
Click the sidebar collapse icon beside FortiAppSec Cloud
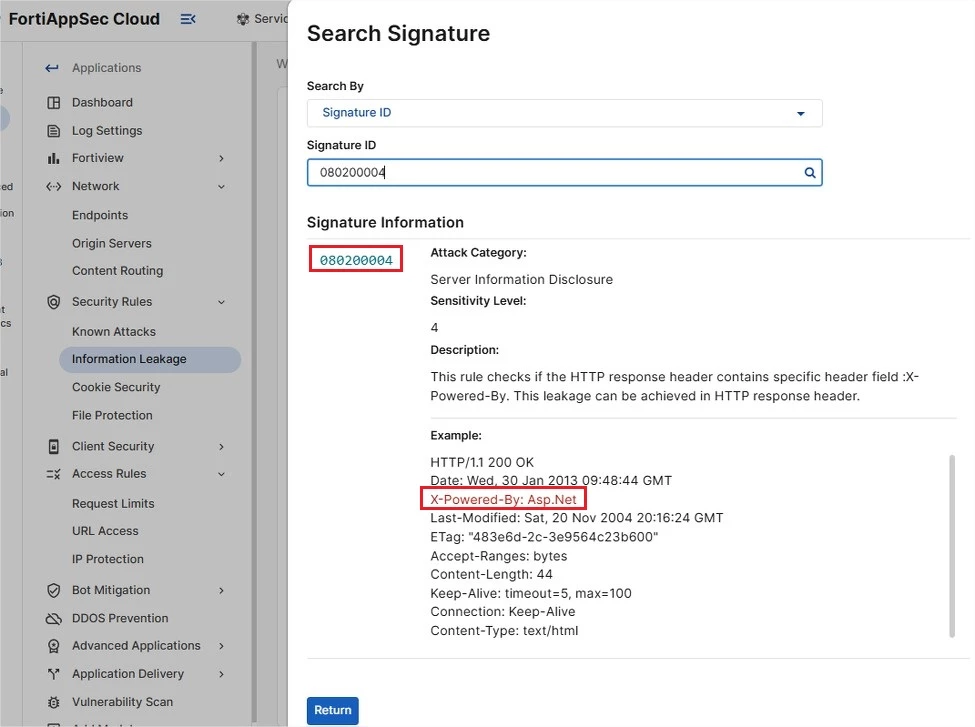click(x=188, y=19)
